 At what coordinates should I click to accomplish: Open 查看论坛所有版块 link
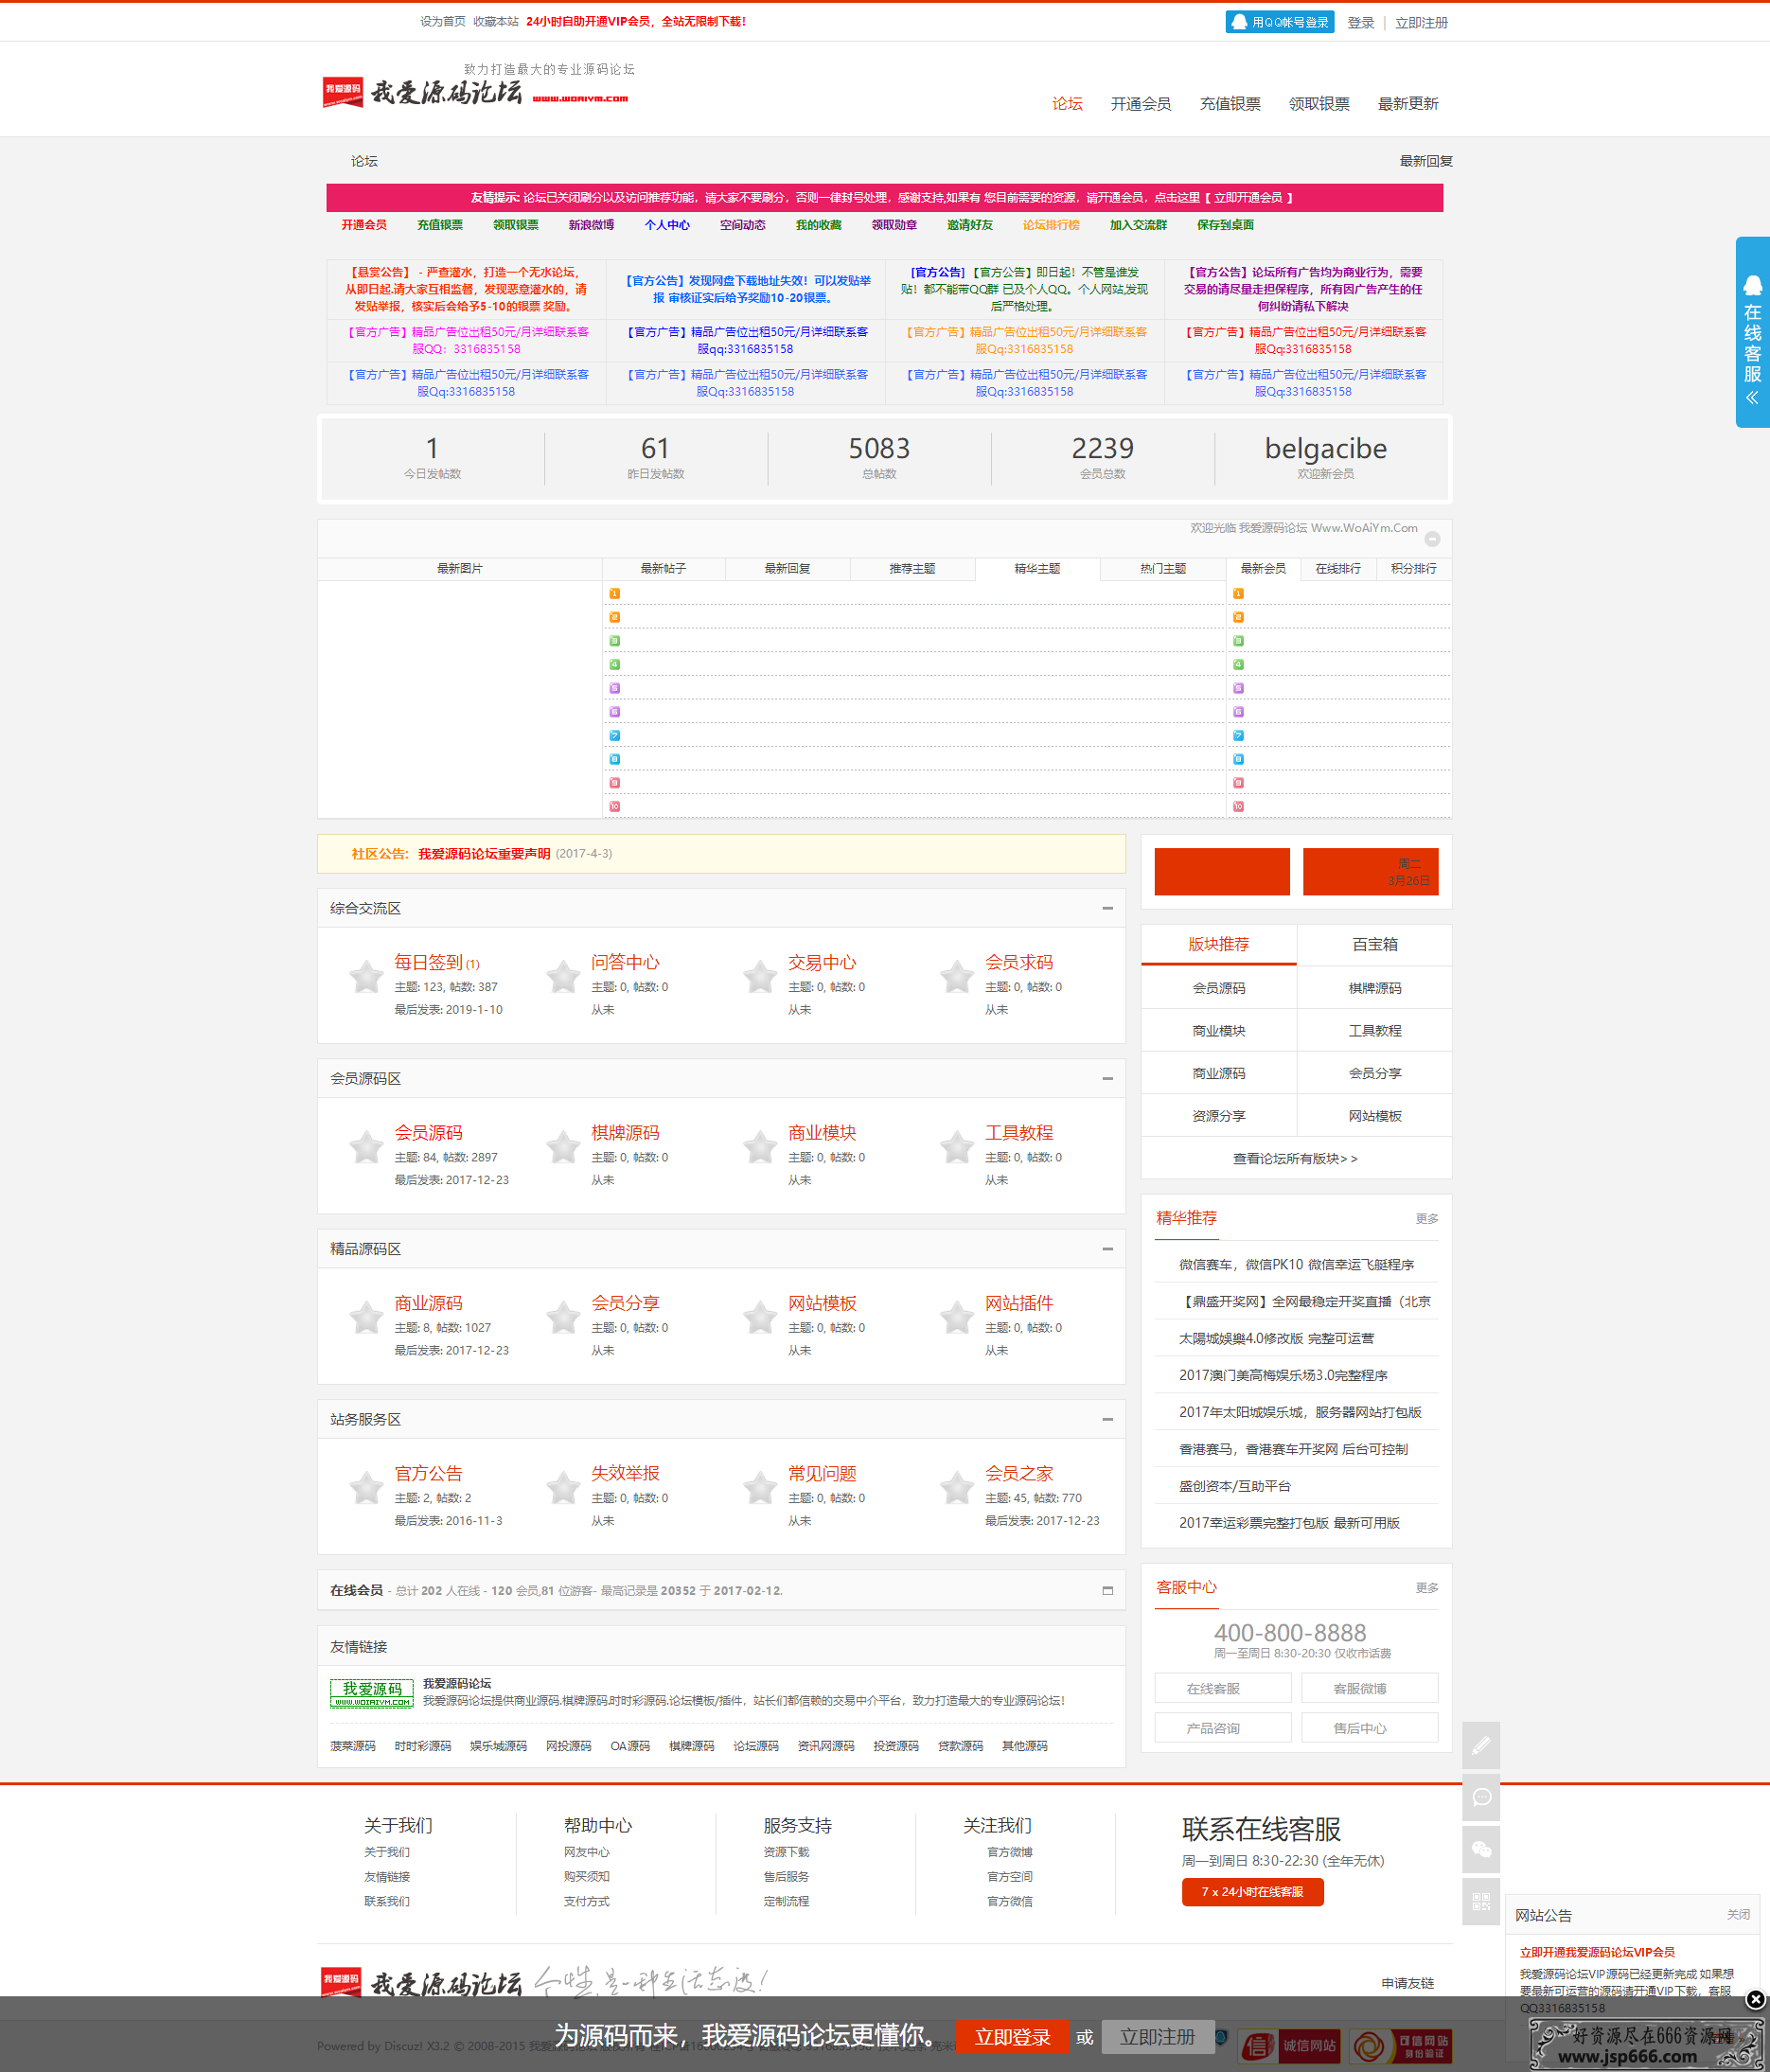[1295, 1159]
